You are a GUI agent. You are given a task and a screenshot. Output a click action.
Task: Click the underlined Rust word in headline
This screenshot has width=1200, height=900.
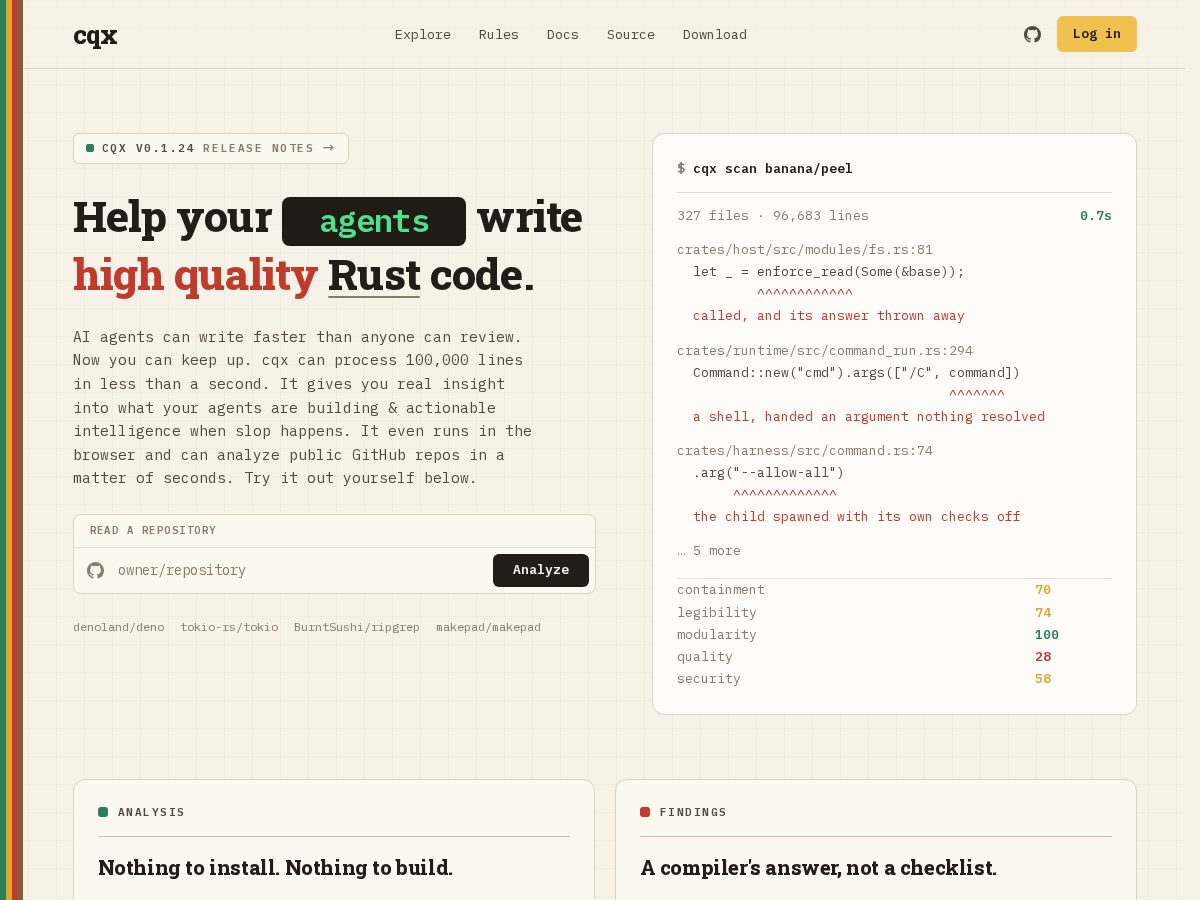(x=374, y=276)
